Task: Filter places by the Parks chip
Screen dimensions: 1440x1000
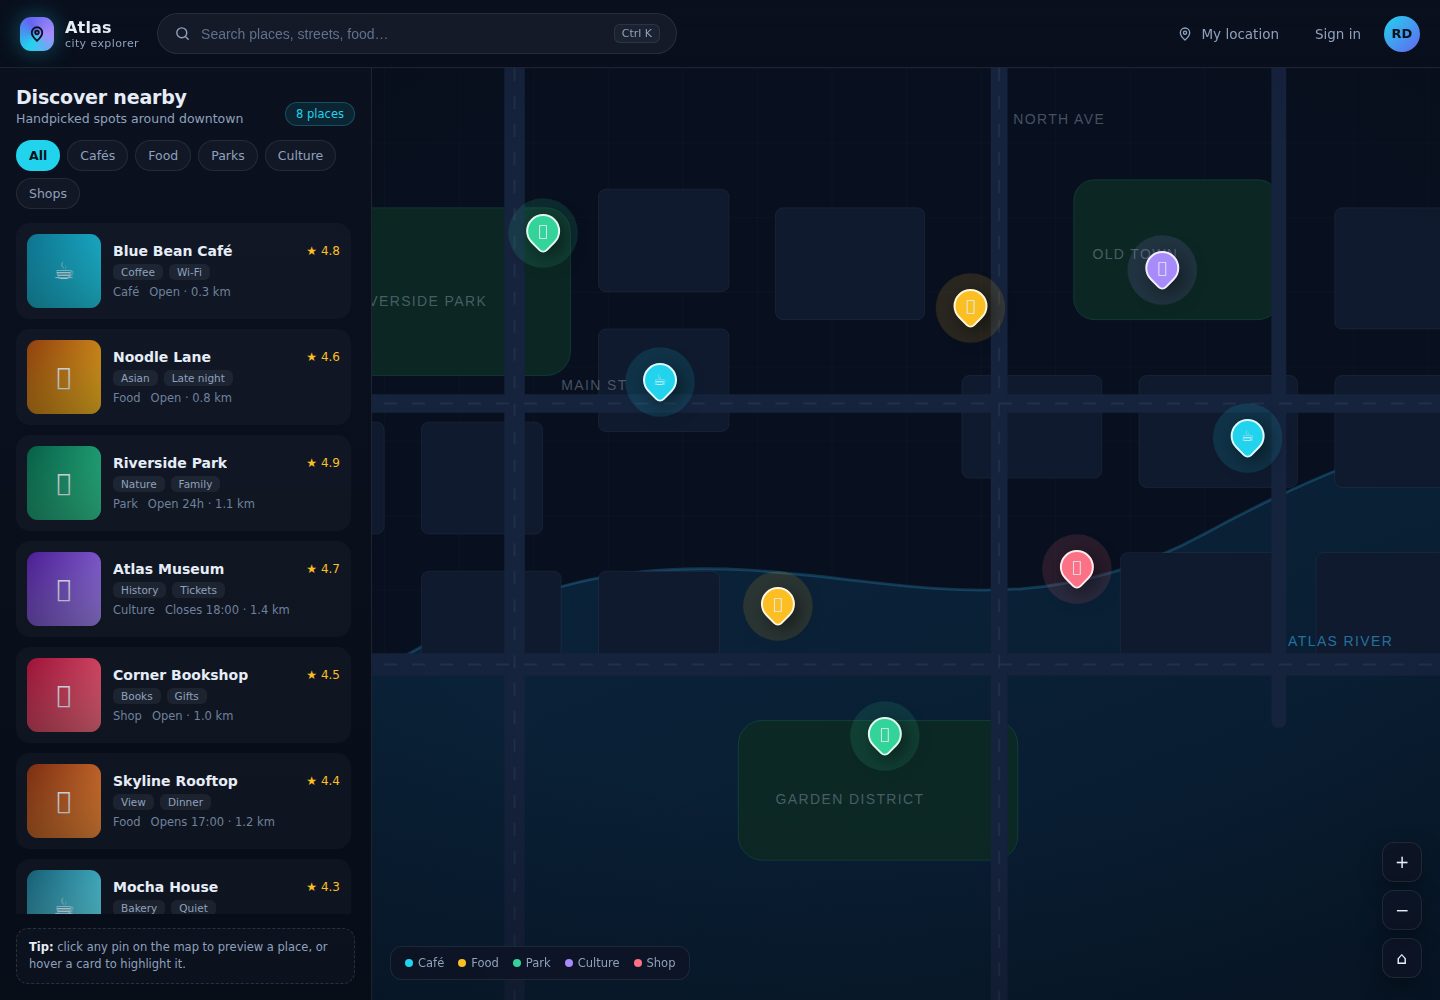Action: tap(228, 156)
